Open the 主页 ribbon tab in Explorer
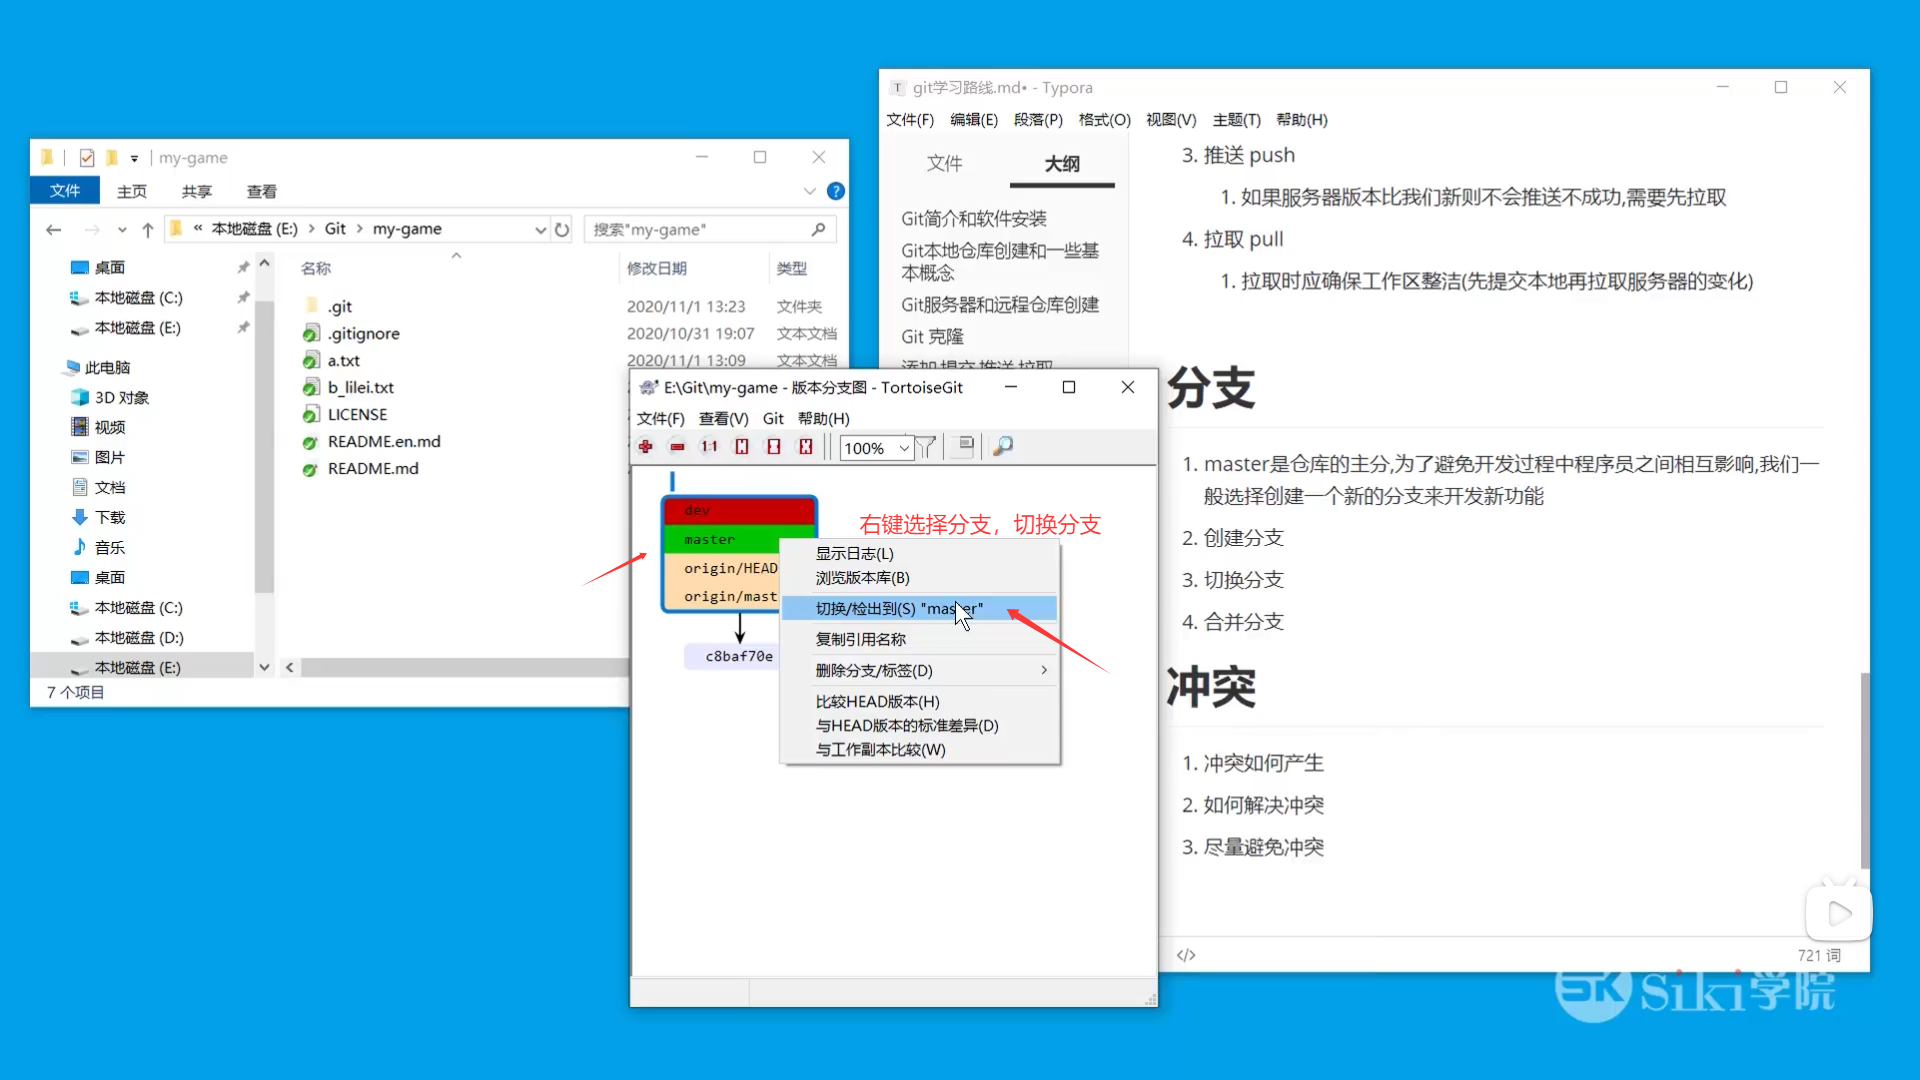The width and height of the screenshot is (1920, 1080). [131, 191]
